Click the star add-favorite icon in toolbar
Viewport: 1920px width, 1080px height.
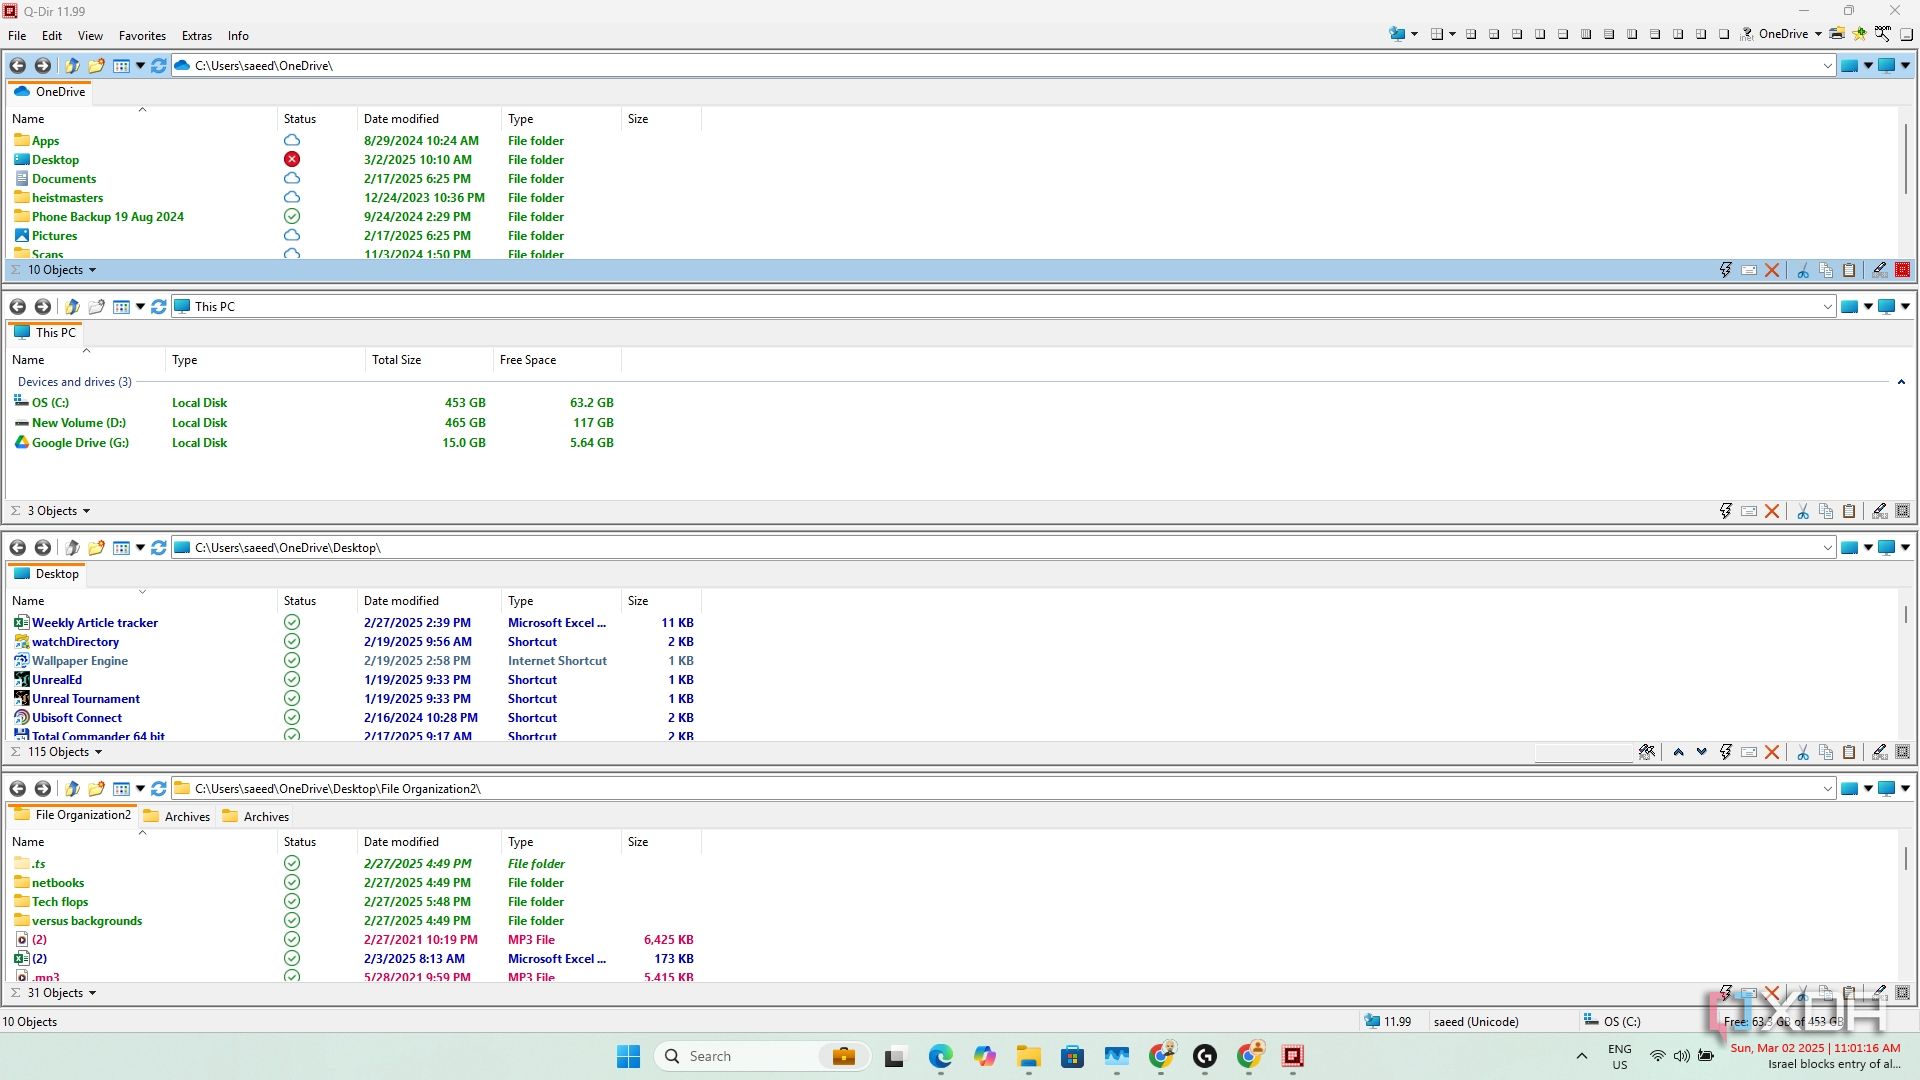[x=1860, y=34]
